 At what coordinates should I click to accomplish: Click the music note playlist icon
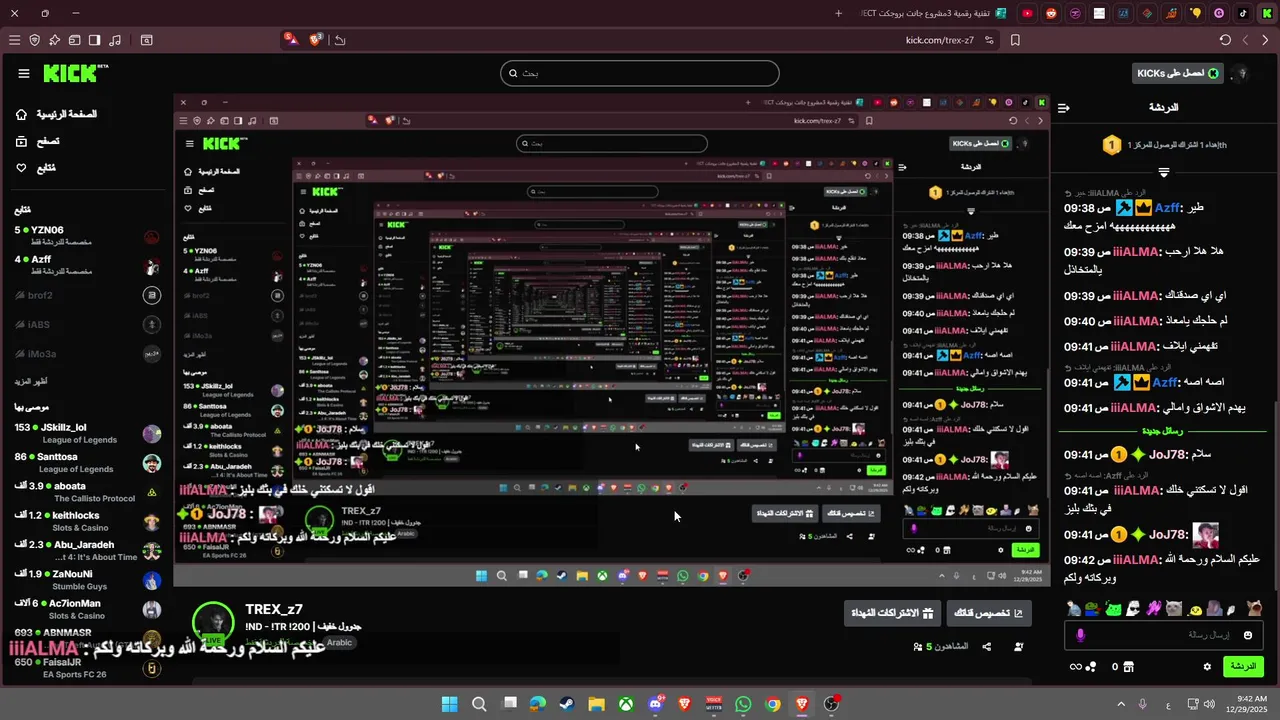[x=115, y=40]
